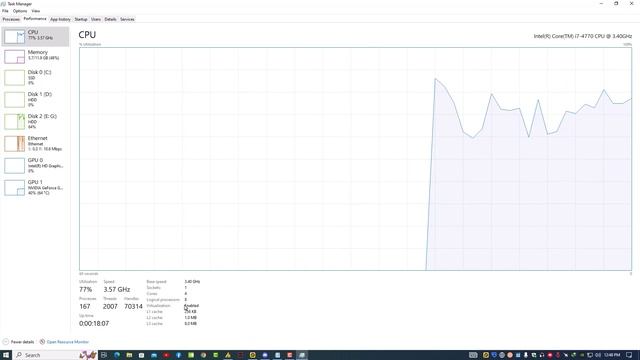
Task: Click the 3.57 GHz speed value
Action: [117, 289]
